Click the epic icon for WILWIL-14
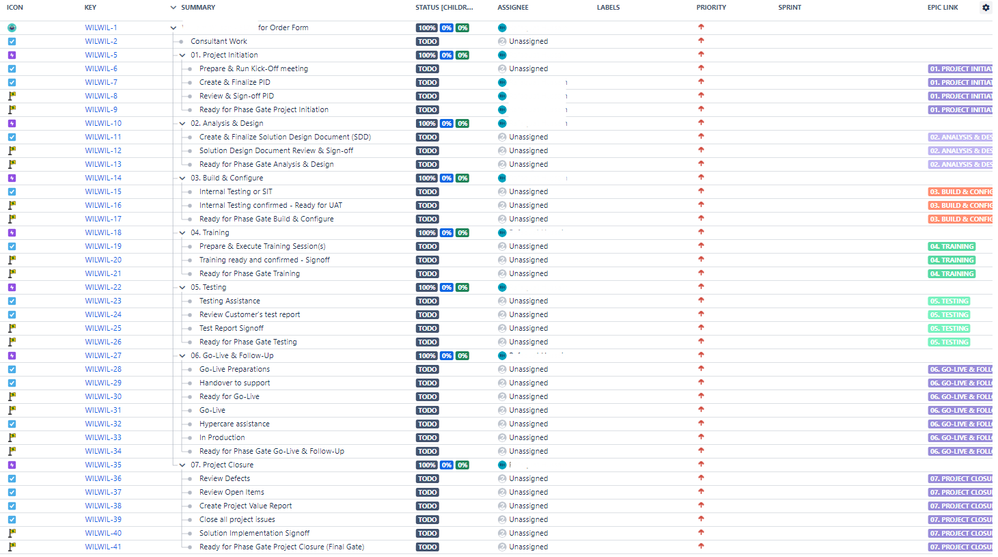 (12, 178)
